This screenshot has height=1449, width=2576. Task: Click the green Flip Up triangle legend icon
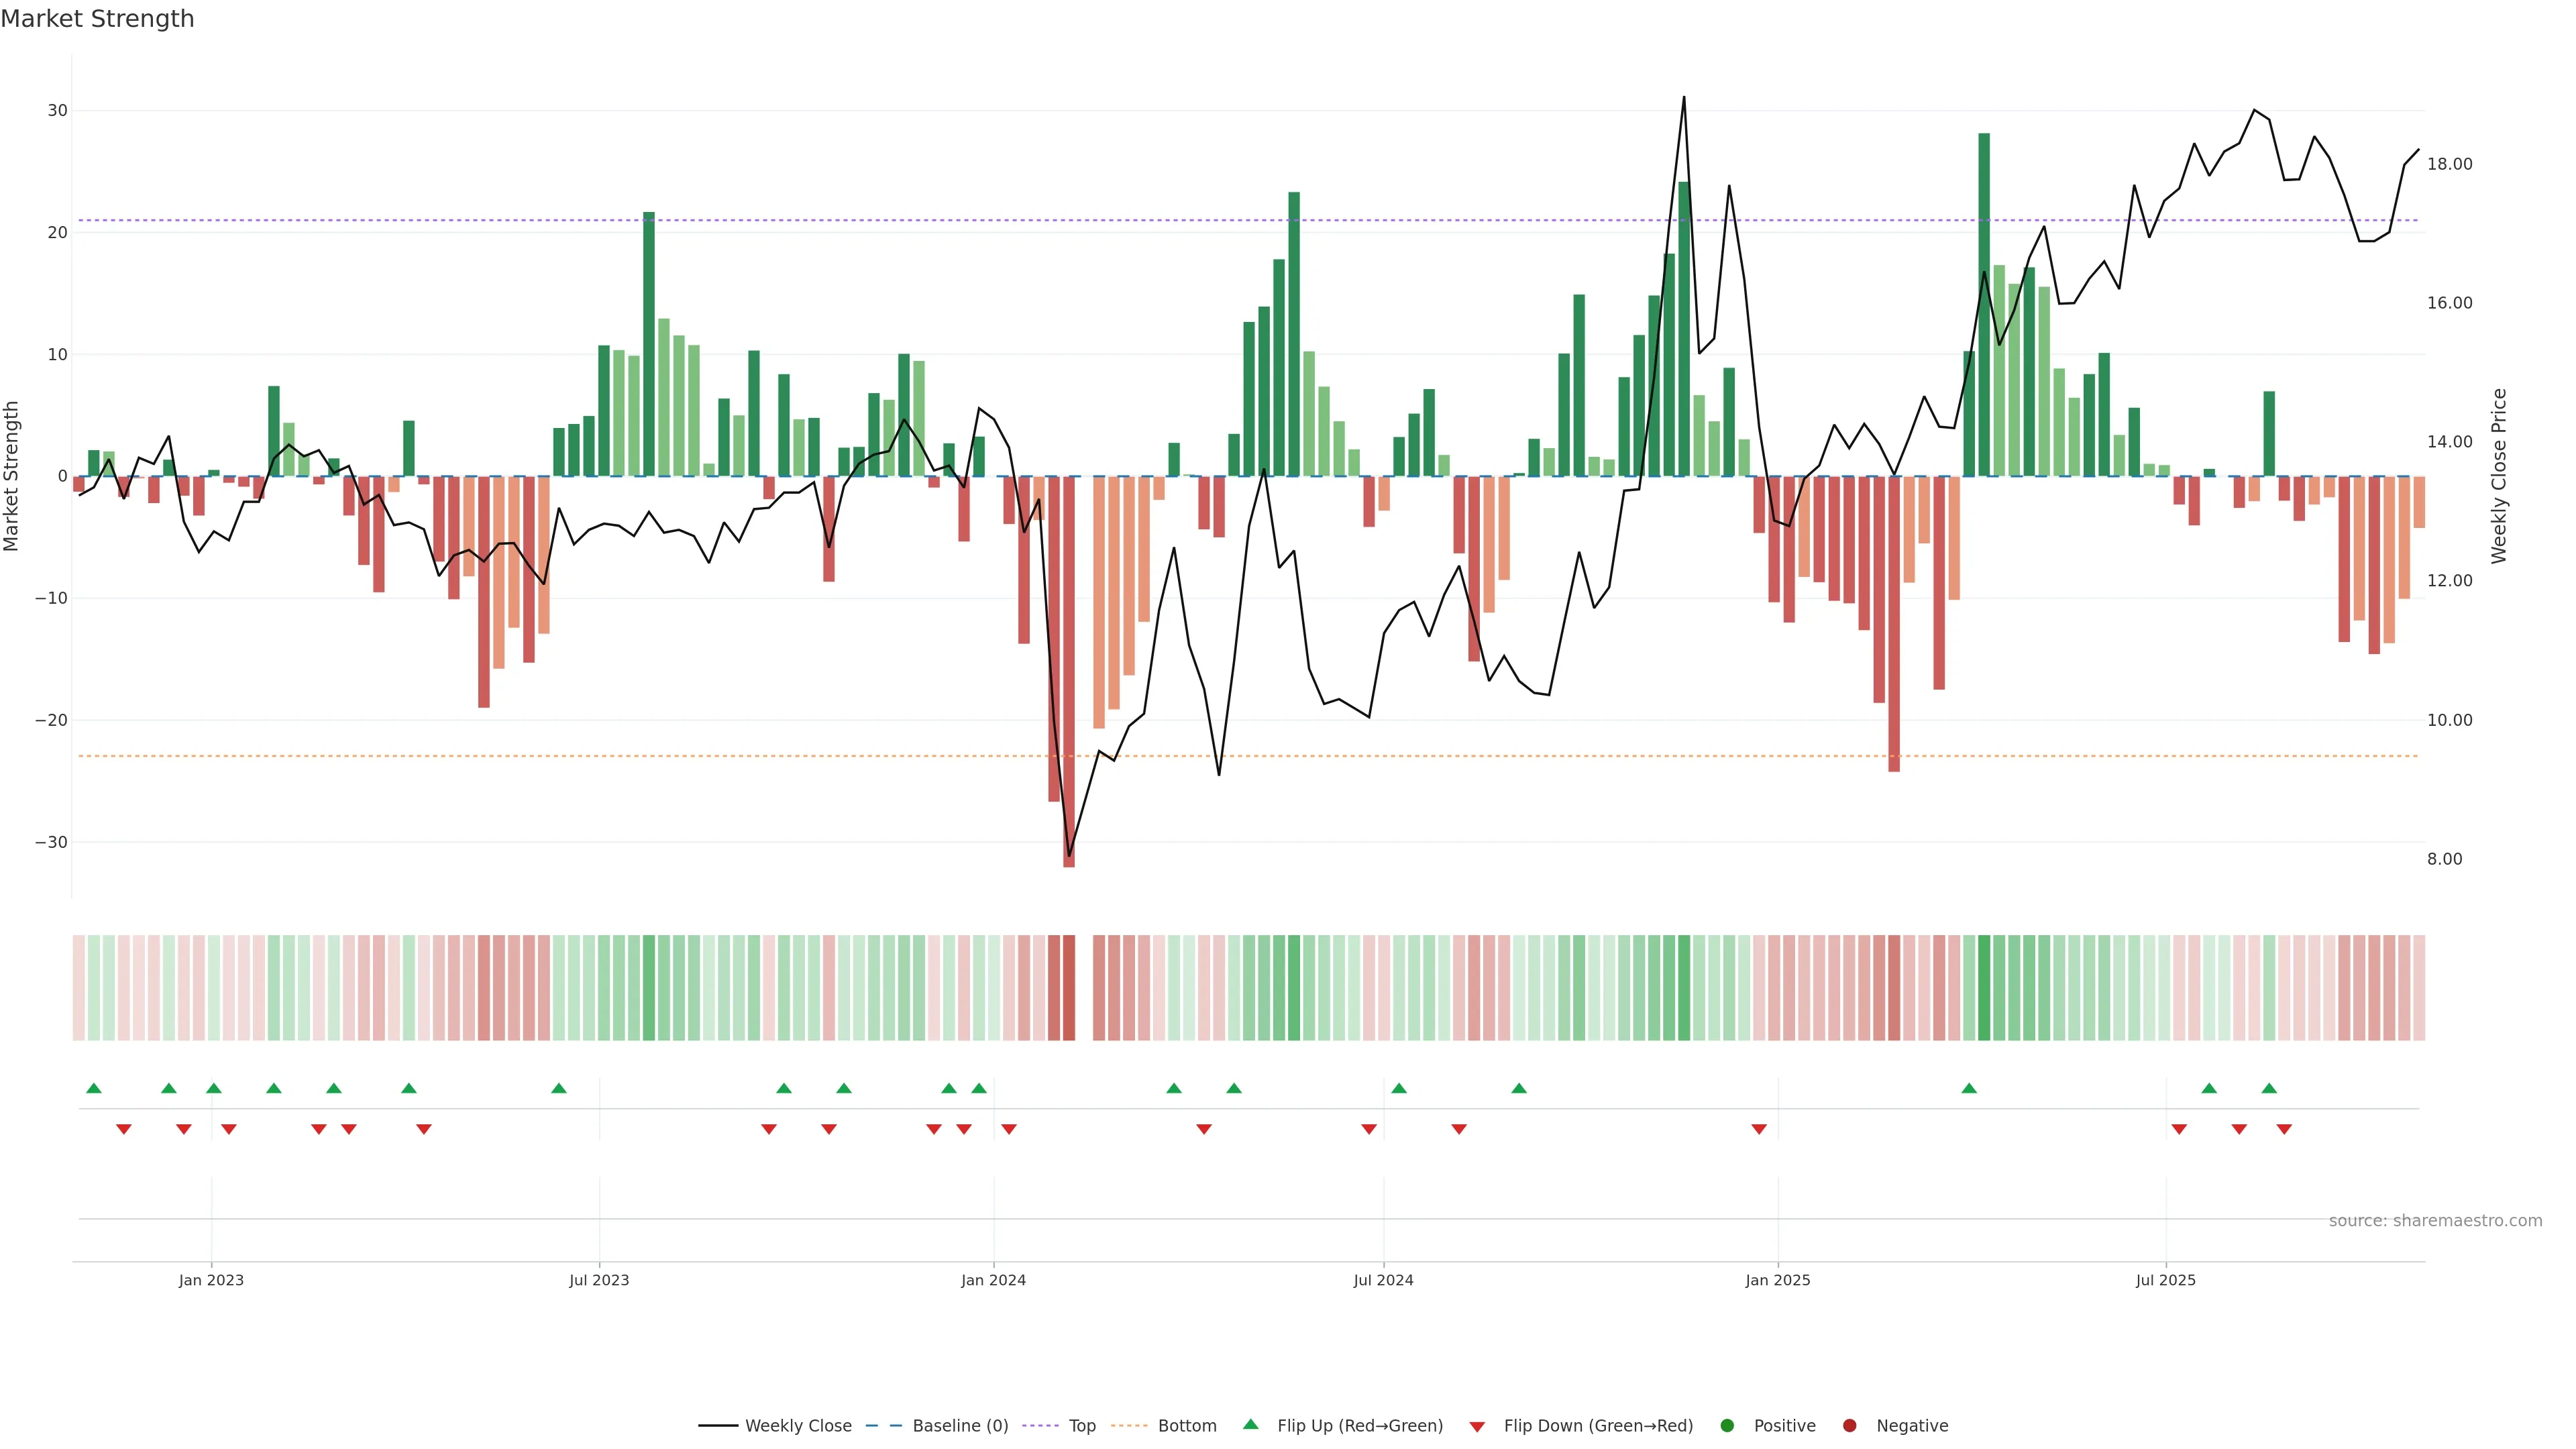[1250, 1424]
